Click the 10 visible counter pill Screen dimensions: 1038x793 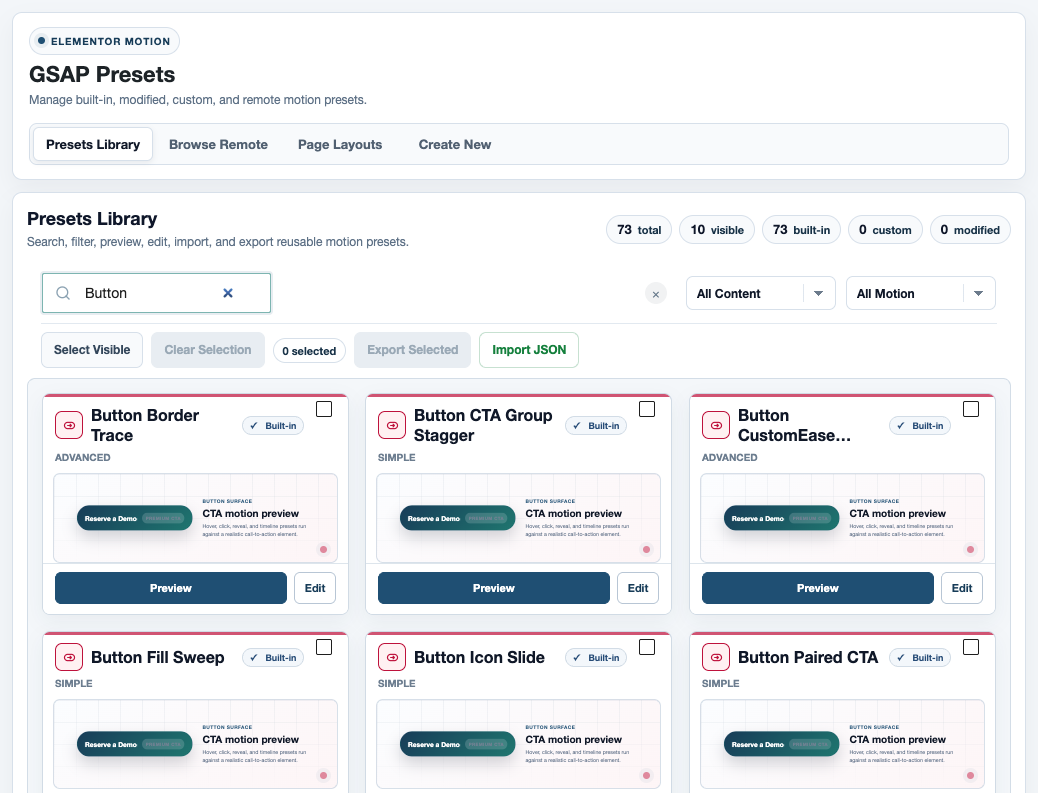(x=717, y=230)
